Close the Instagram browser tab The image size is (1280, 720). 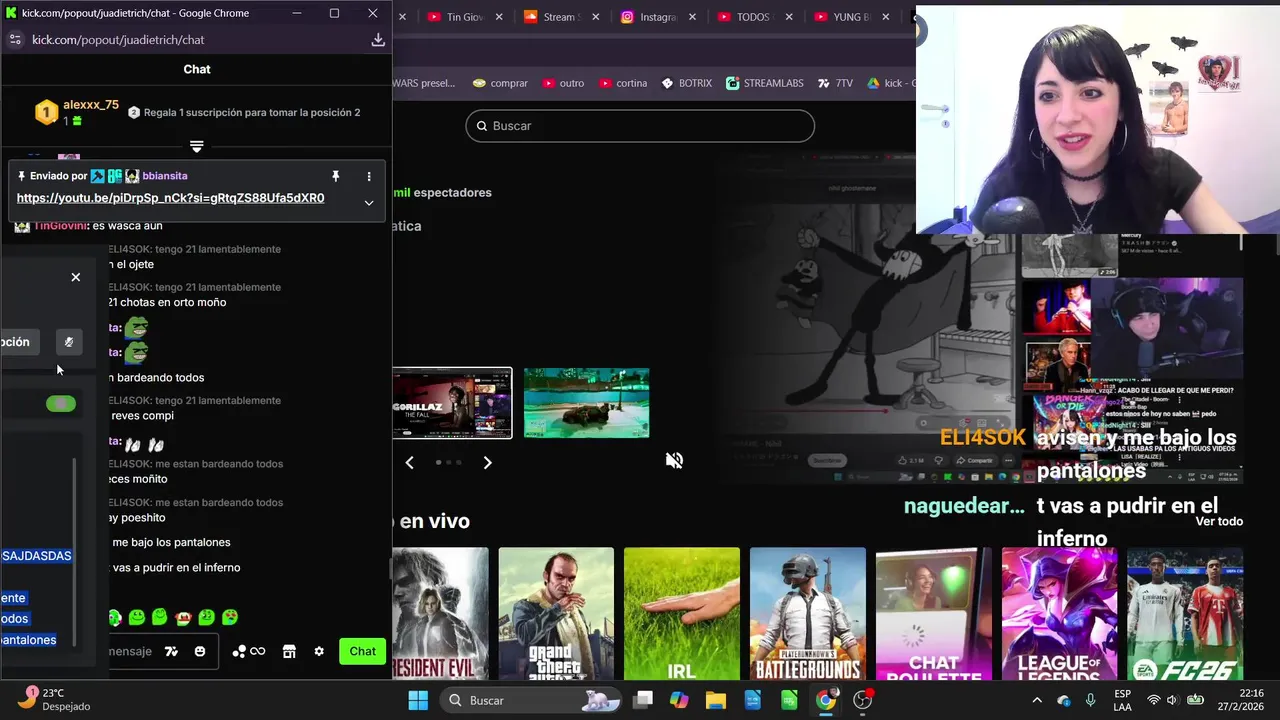tap(693, 17)
